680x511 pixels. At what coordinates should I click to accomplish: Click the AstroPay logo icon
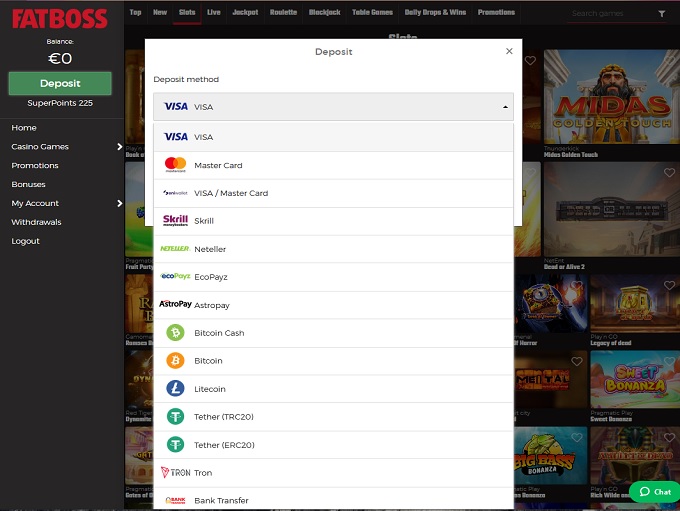point(175,304)
